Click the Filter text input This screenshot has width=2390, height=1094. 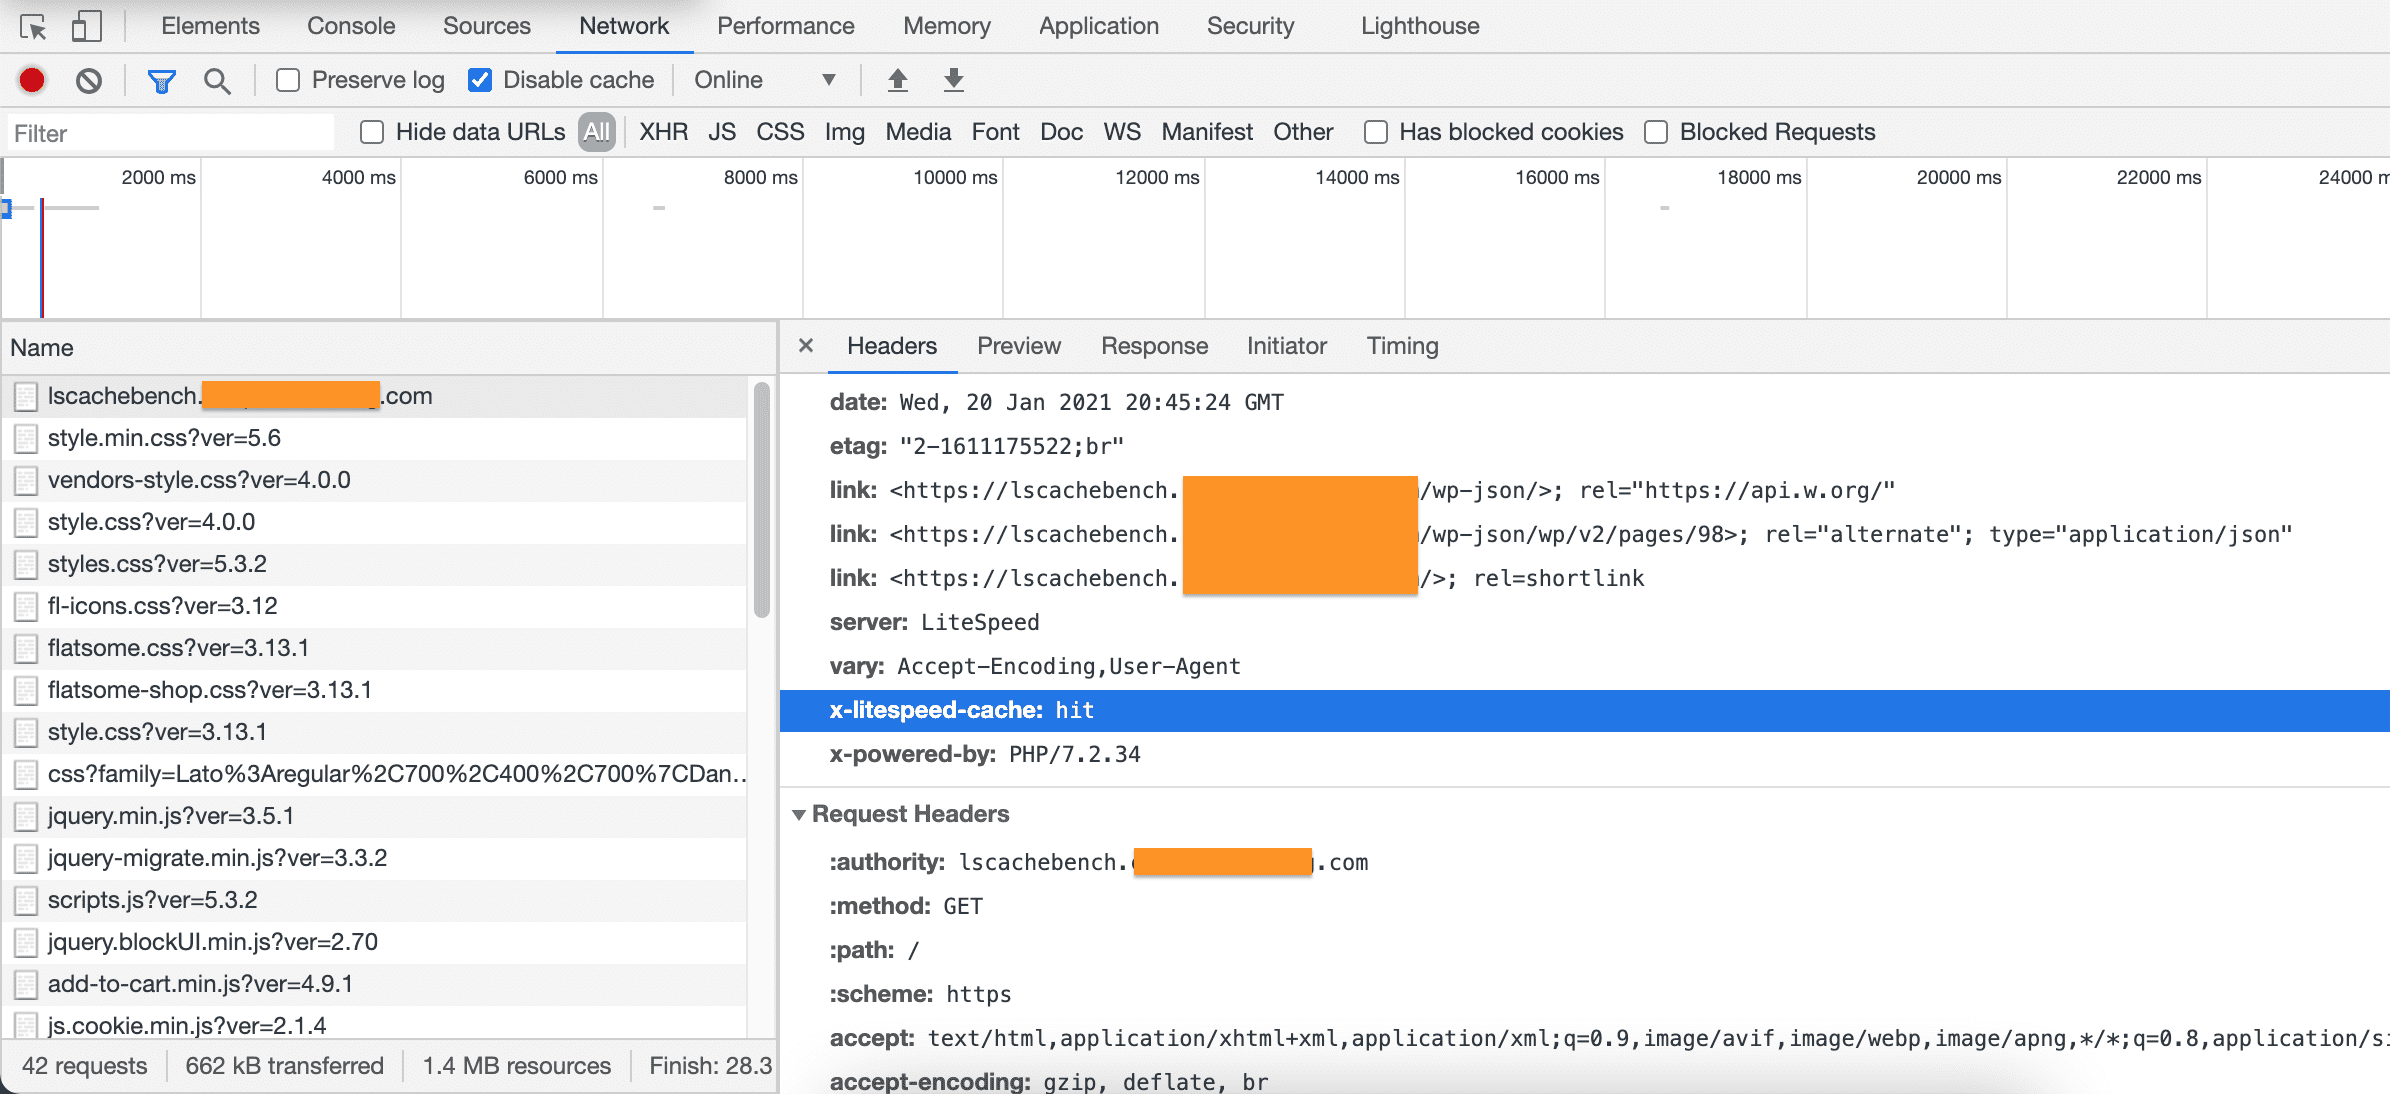pyautogui.click(x=170, y=133)
